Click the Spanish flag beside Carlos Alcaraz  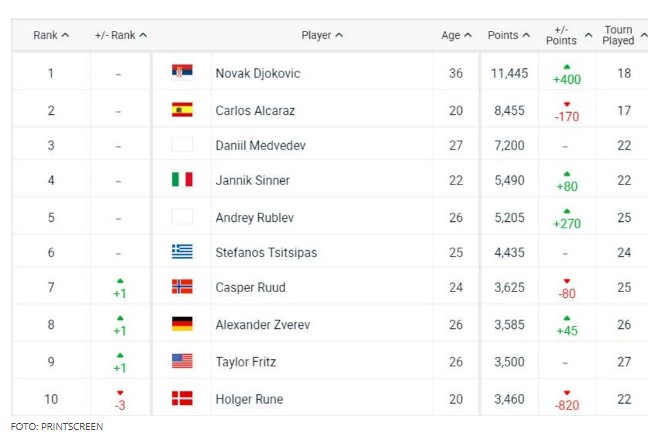(182, 110)
